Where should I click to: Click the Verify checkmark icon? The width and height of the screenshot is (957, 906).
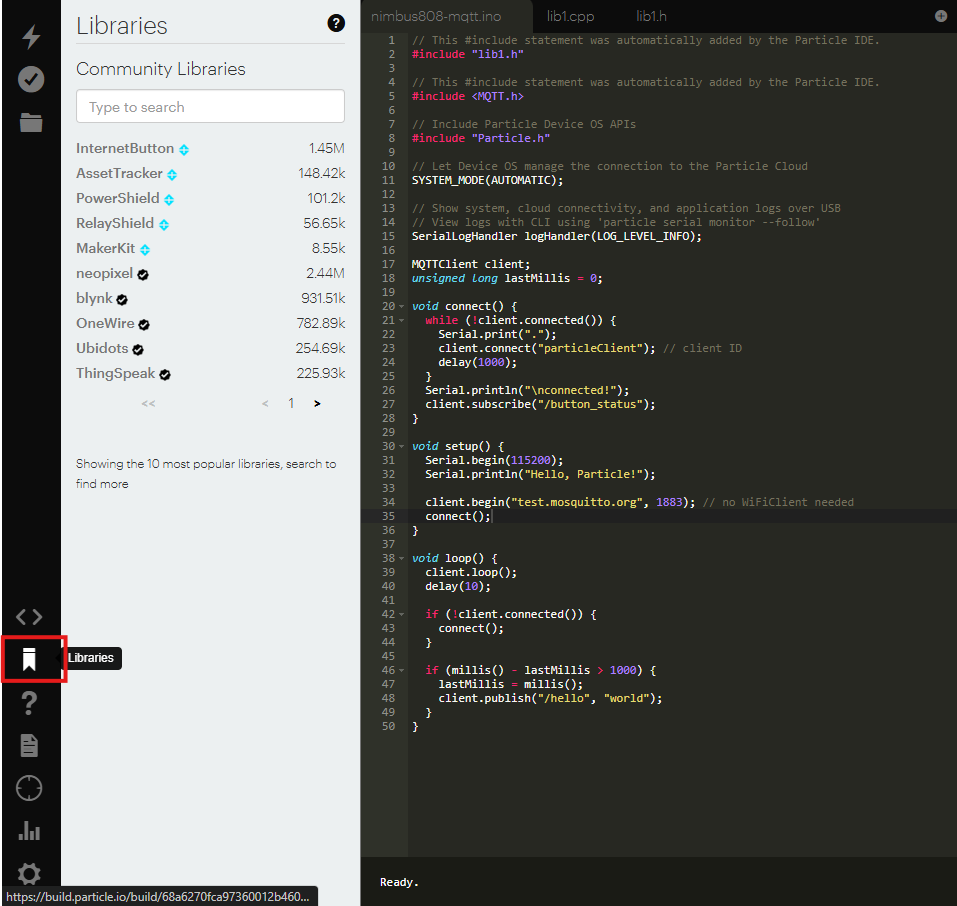pos(31,79)
